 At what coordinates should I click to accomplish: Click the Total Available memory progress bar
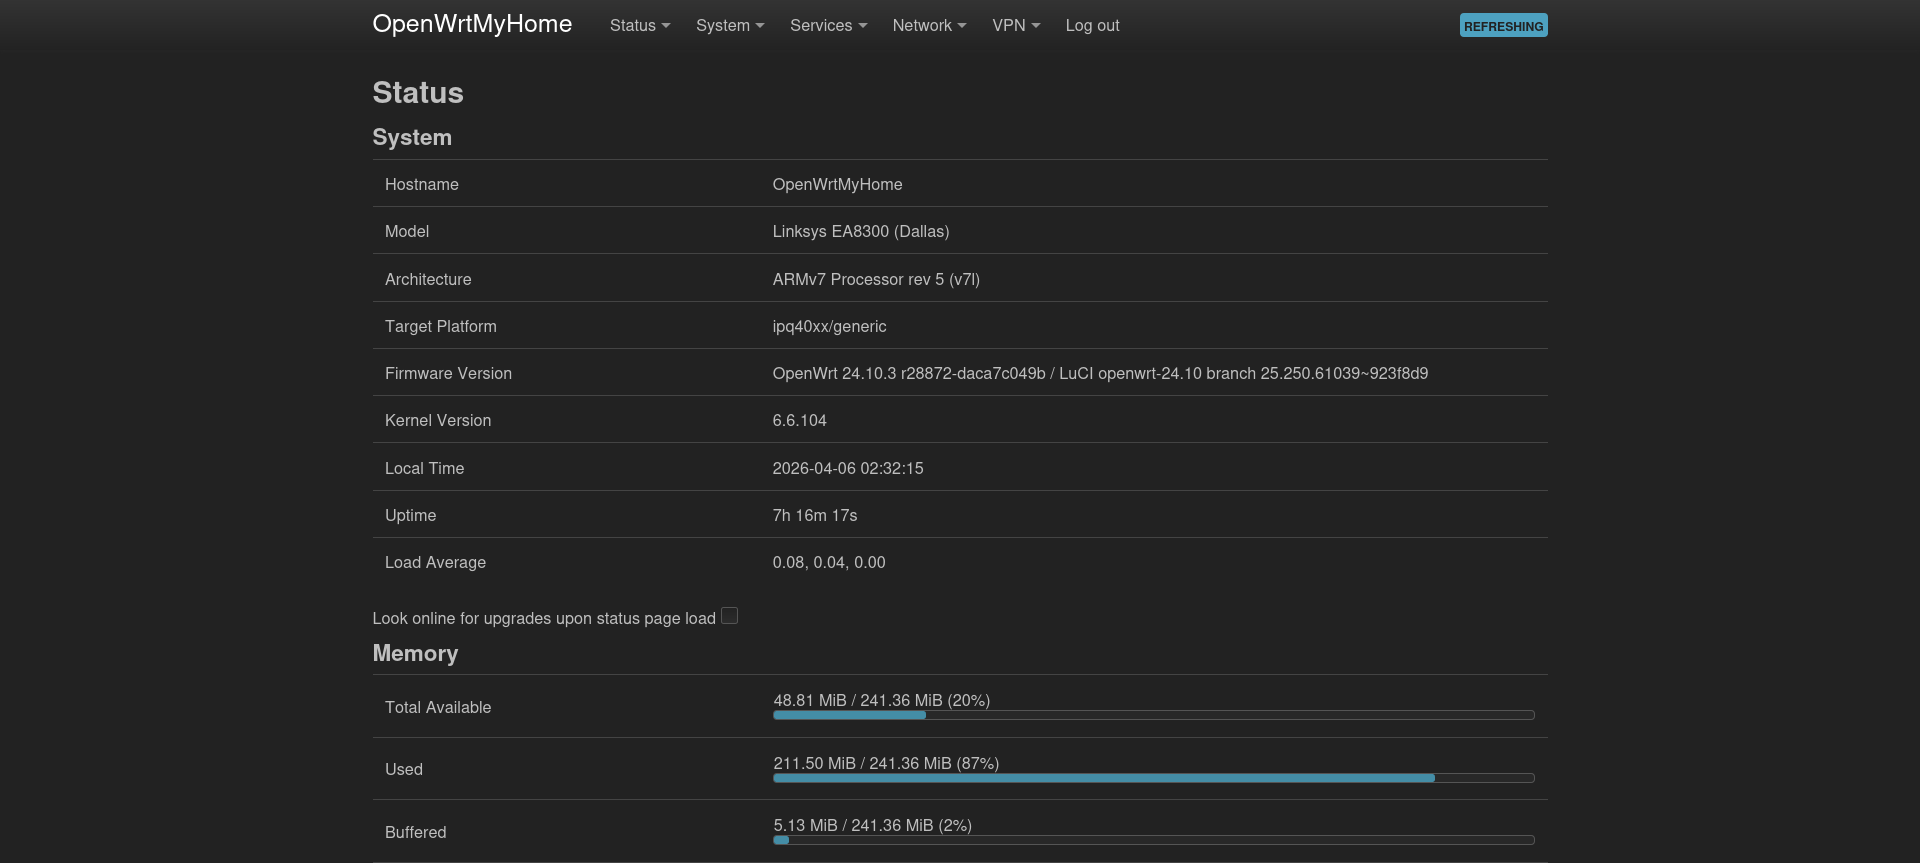pyautogui.click(x=1153, y=715)
